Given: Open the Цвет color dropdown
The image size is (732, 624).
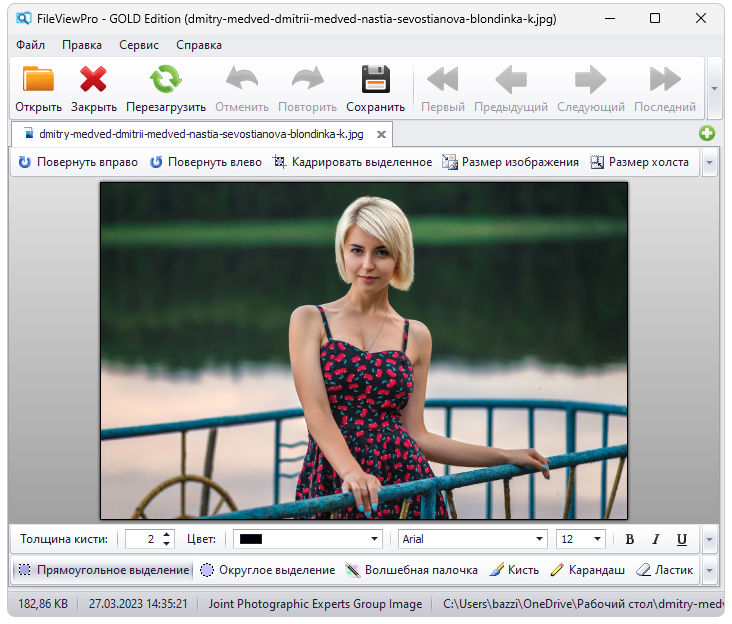Looking at the screenshot, I should [x=375, y=539].
